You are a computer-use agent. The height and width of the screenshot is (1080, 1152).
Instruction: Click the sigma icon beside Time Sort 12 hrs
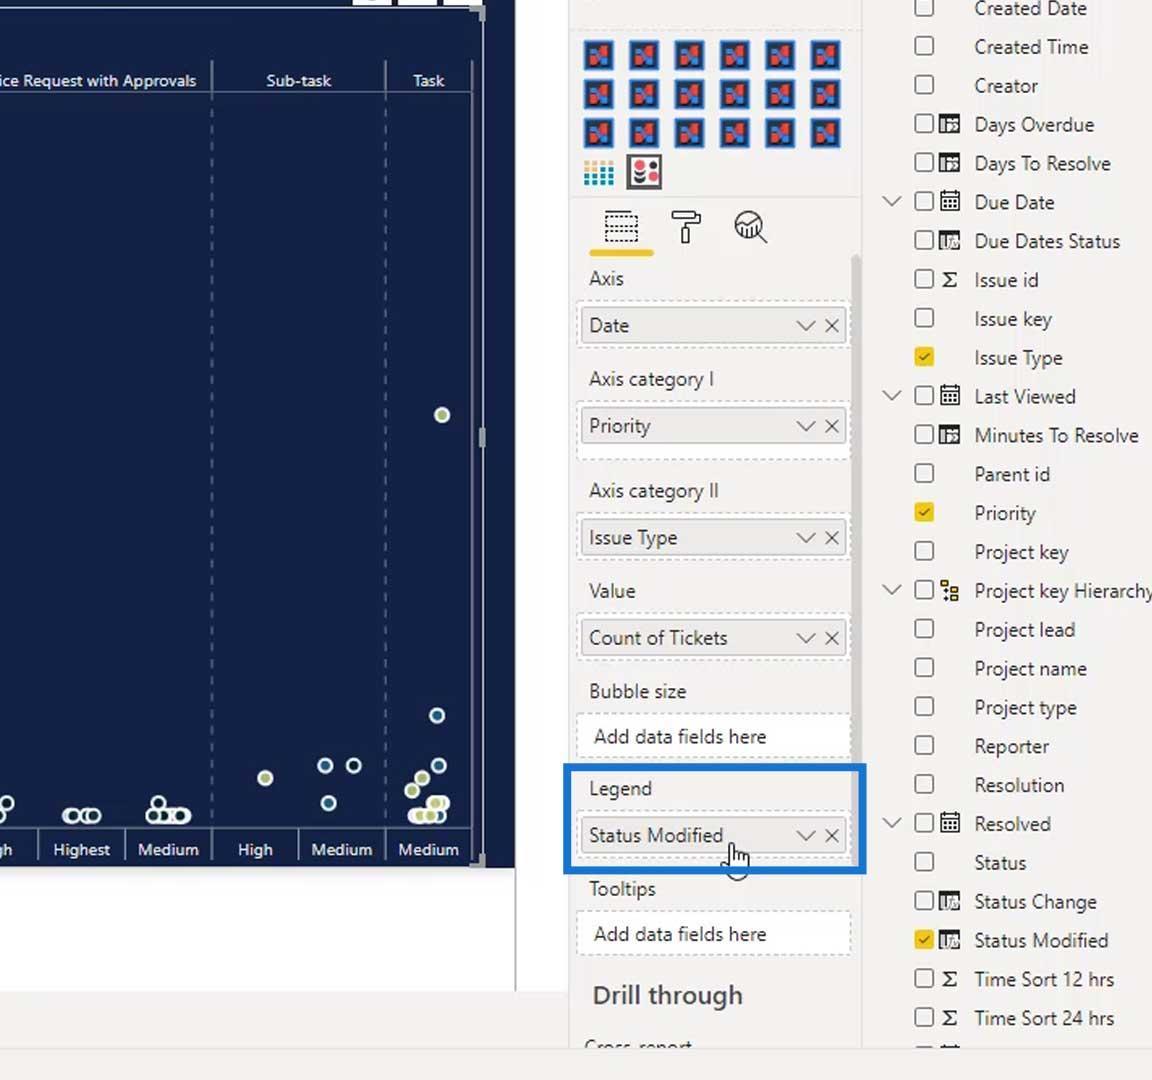click(949, 979)
